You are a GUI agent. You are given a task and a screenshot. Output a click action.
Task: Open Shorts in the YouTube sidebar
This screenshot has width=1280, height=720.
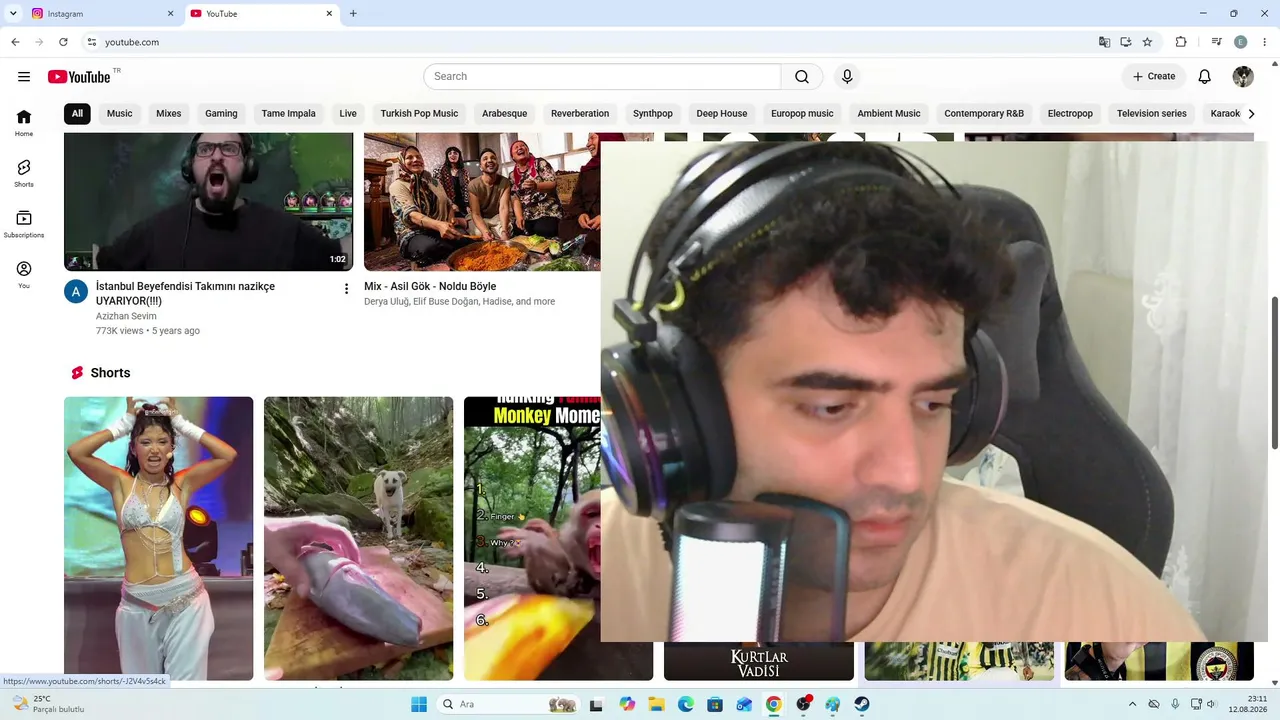click(24, 173)
